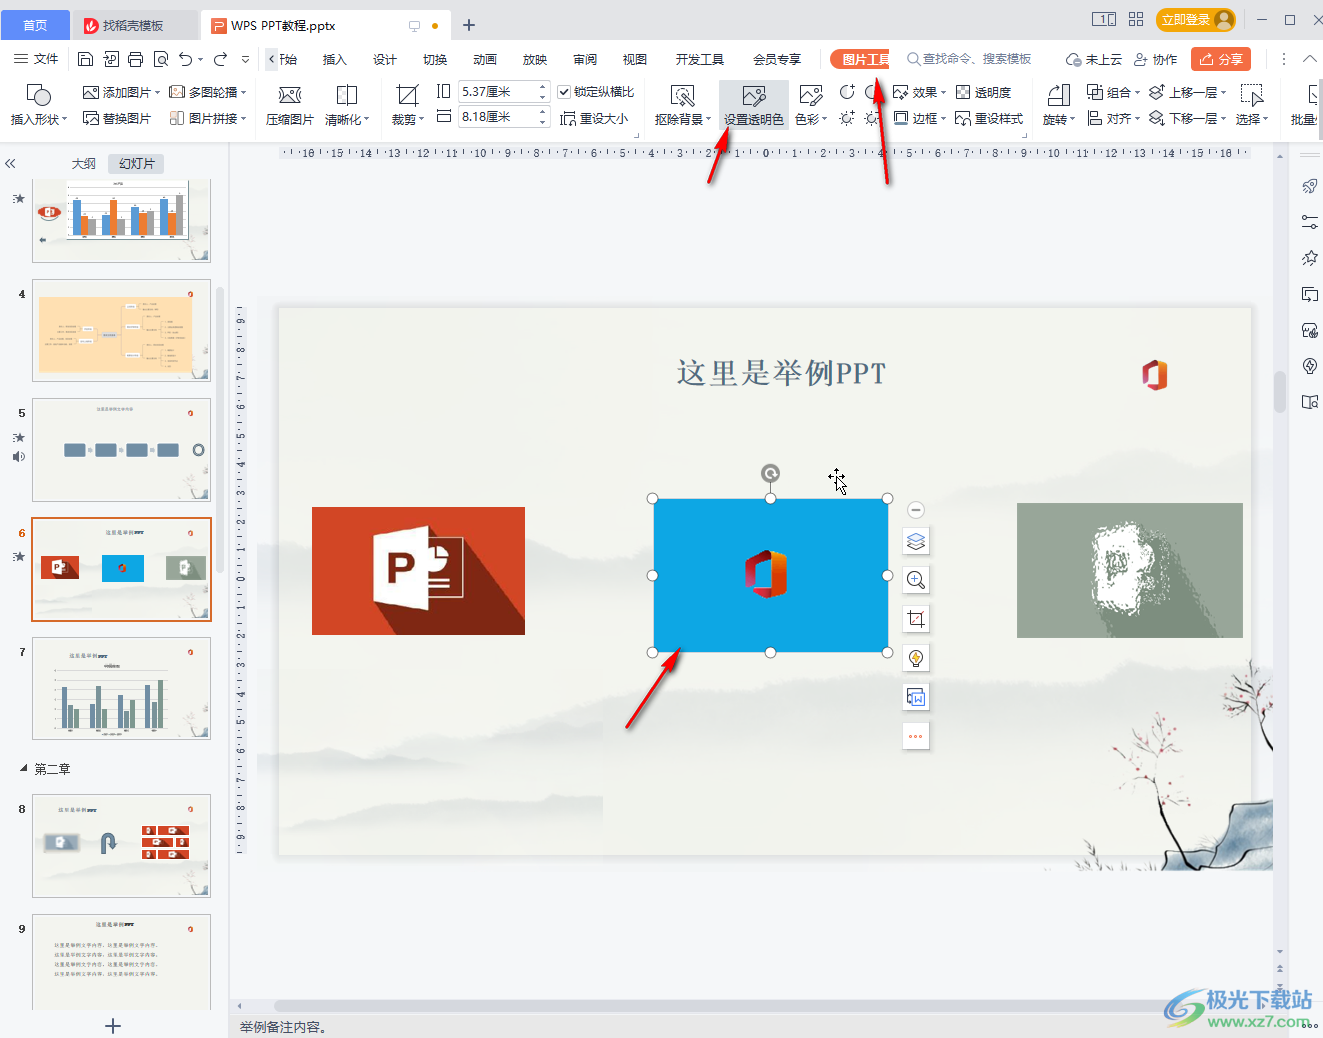This screenshot has width=1323, height=1038.
Task: Open the 色彩 color dropdown
Action: click(811, 105)
